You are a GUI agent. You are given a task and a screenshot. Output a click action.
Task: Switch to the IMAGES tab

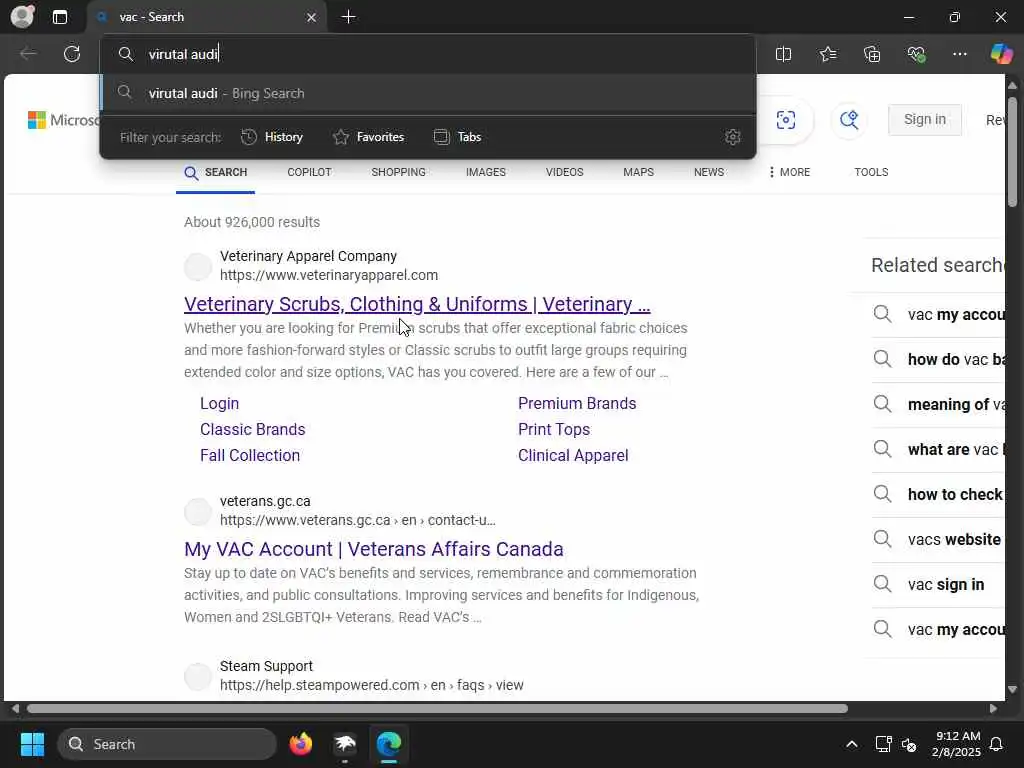(486, 172)
